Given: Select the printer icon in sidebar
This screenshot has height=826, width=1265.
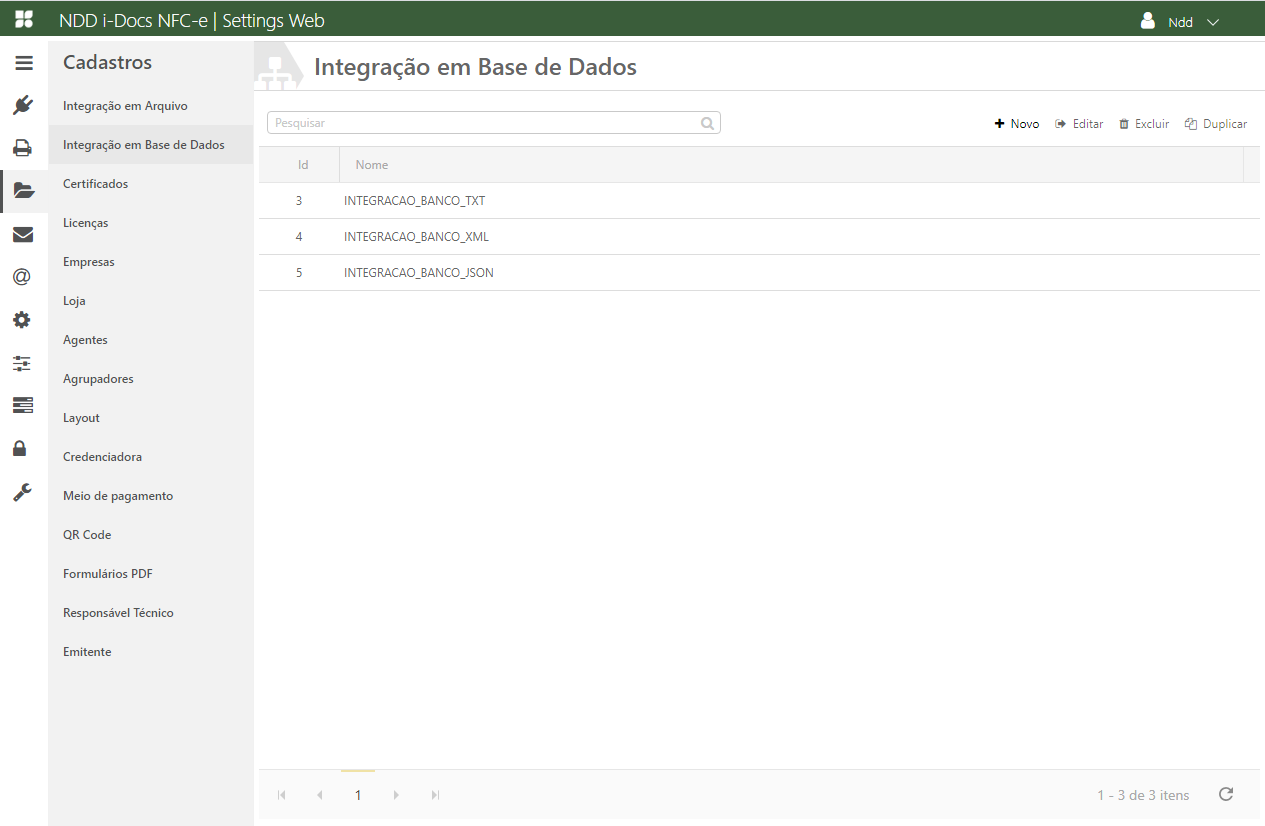Looking at the screenshot, I should coord(23,148).
